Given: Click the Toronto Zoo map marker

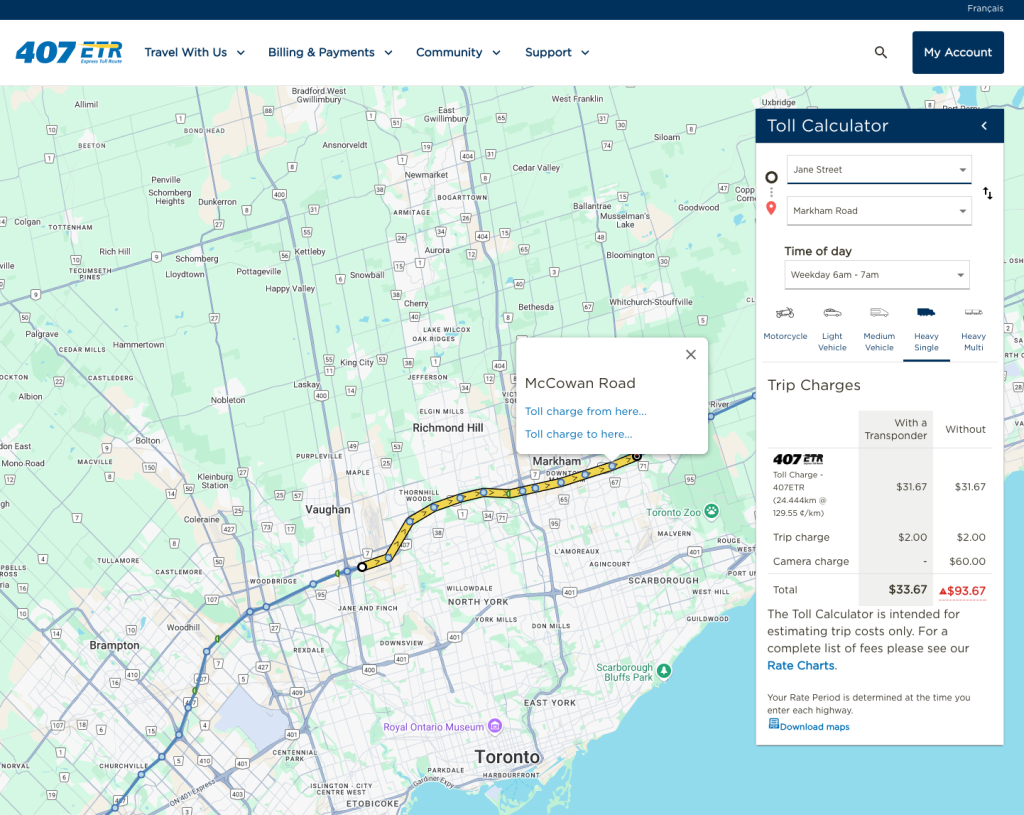Looking at the screenshot, I should click(711, 511).
